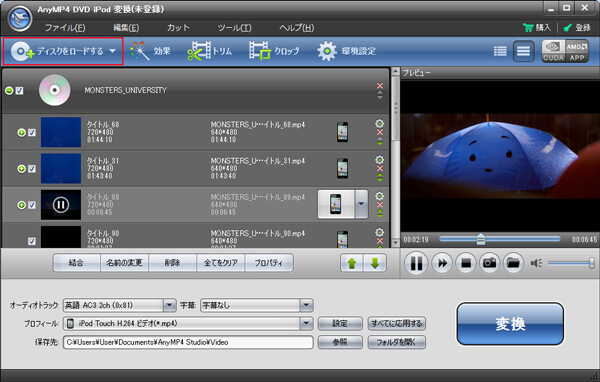Stop the preview playback
Viewport: 600px width, 382px height.
coord(466,263)
